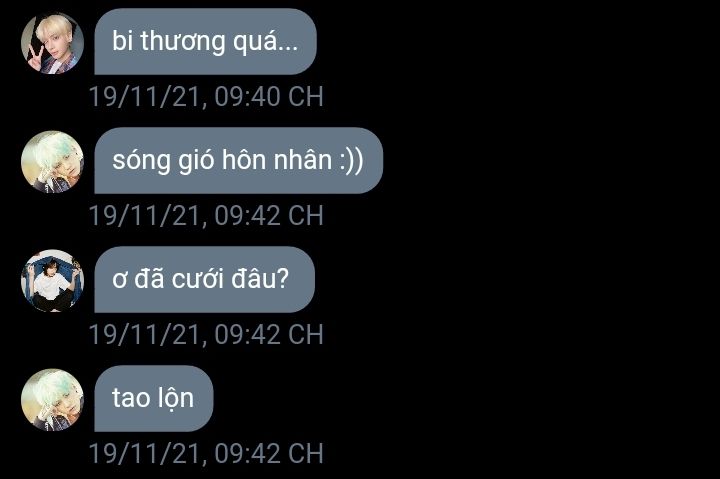Click the timestamp below 'ơ đã cưới đâu?'
The width and height of the screenshot is (720, 479).
click(x=206, y=334)
